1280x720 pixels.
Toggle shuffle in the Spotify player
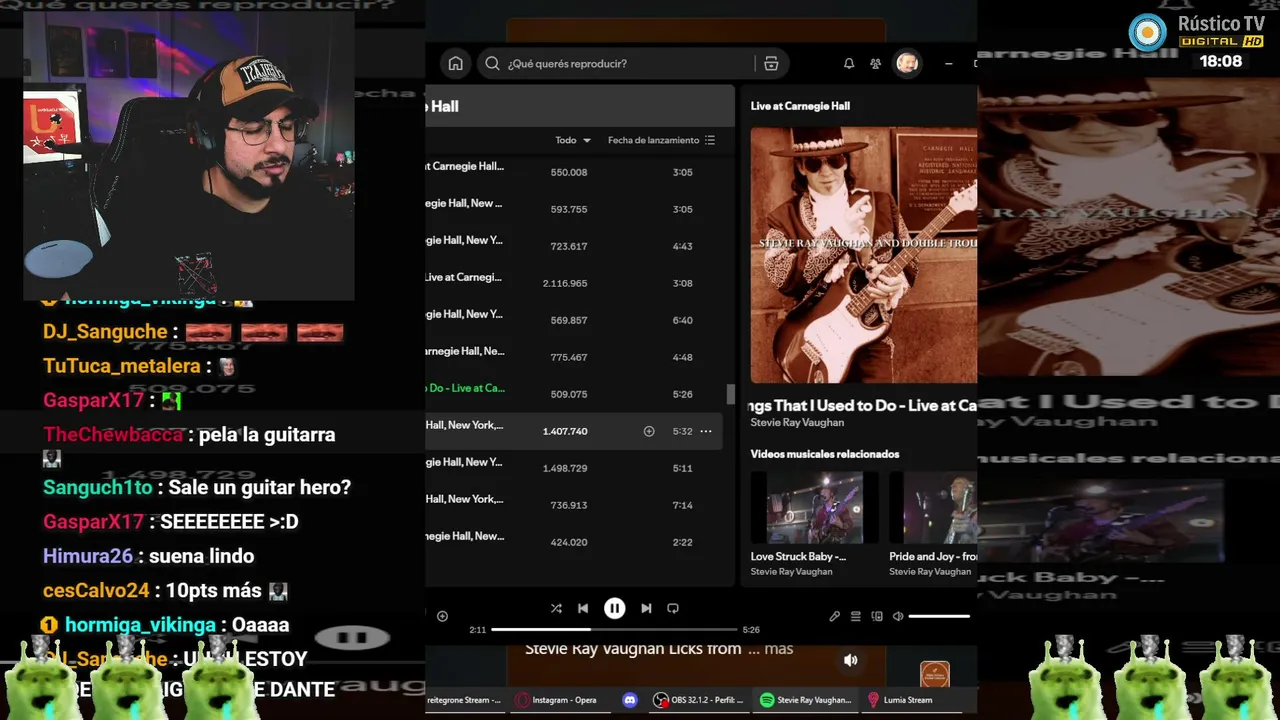[x=556, y=608]
